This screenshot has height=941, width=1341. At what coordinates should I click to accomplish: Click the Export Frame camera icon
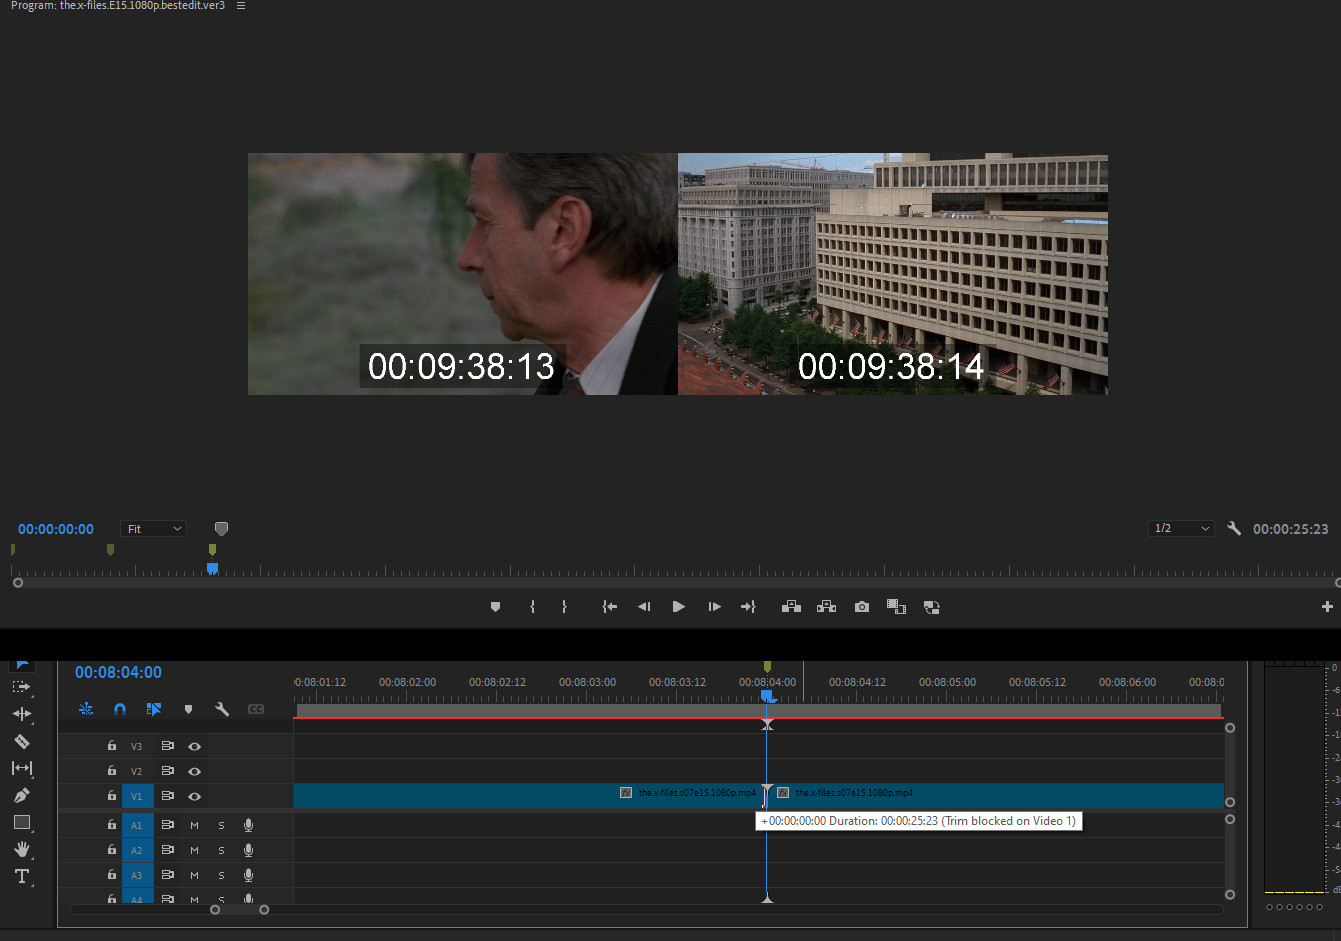862,607
